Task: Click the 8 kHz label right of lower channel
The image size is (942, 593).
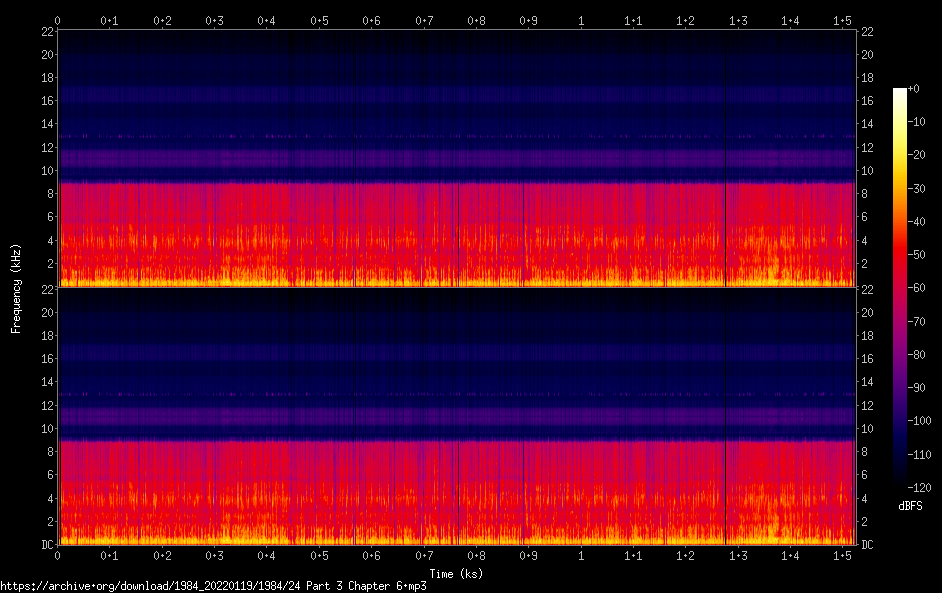Action: (865, 452)
